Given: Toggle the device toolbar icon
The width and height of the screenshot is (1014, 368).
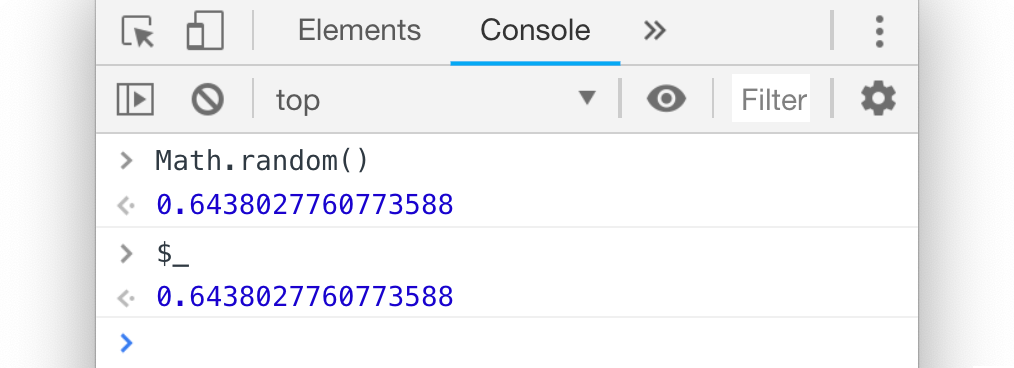Looking at the screenshot, I should click(x=205, y=30).
